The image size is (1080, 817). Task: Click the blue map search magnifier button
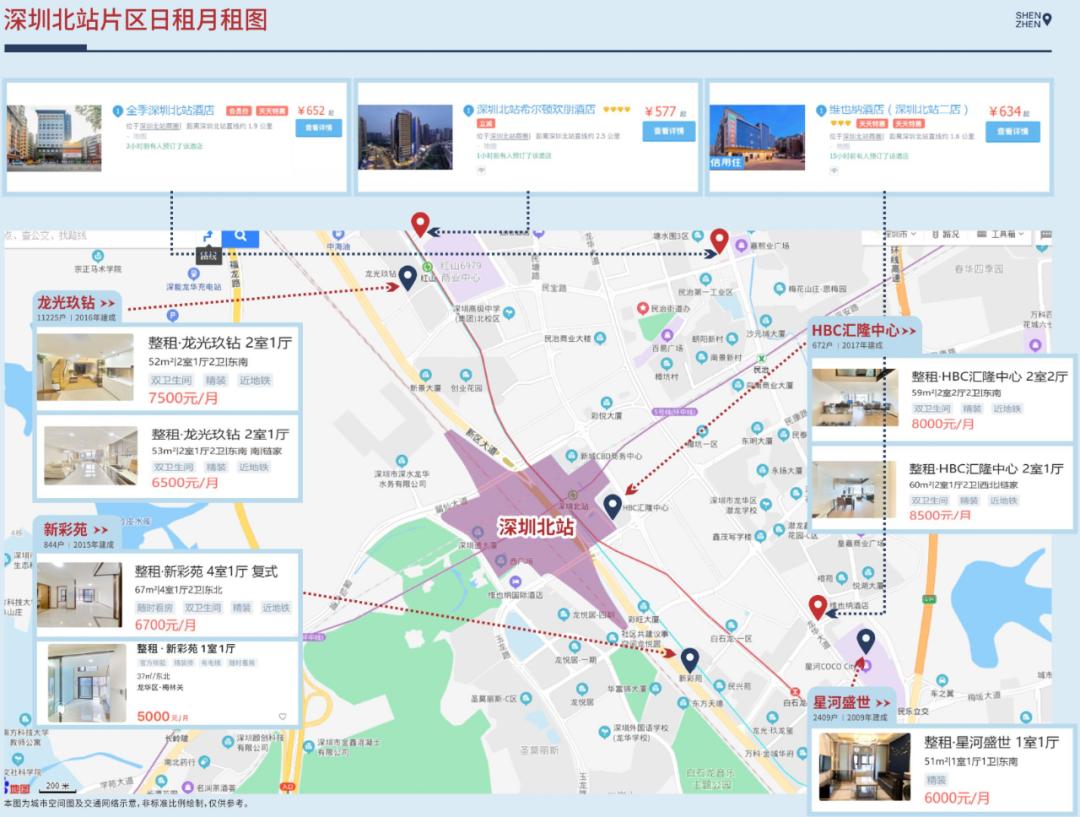(x=240, y=236)
